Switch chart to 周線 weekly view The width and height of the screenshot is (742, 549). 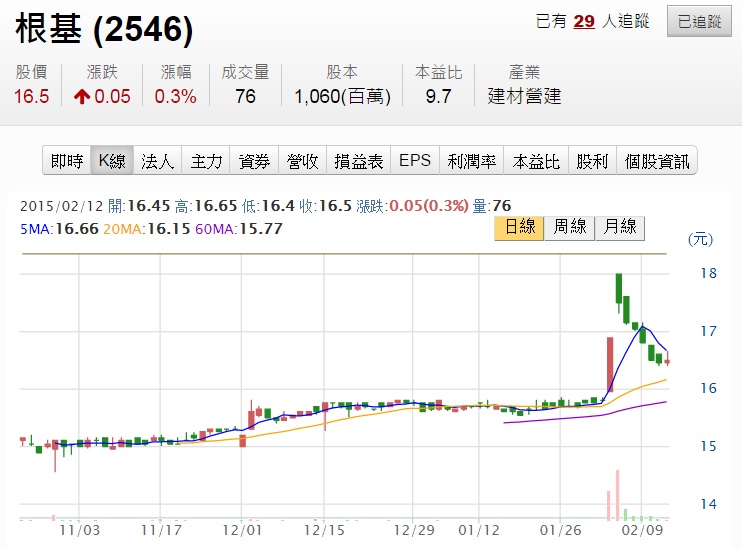[569, 228]
